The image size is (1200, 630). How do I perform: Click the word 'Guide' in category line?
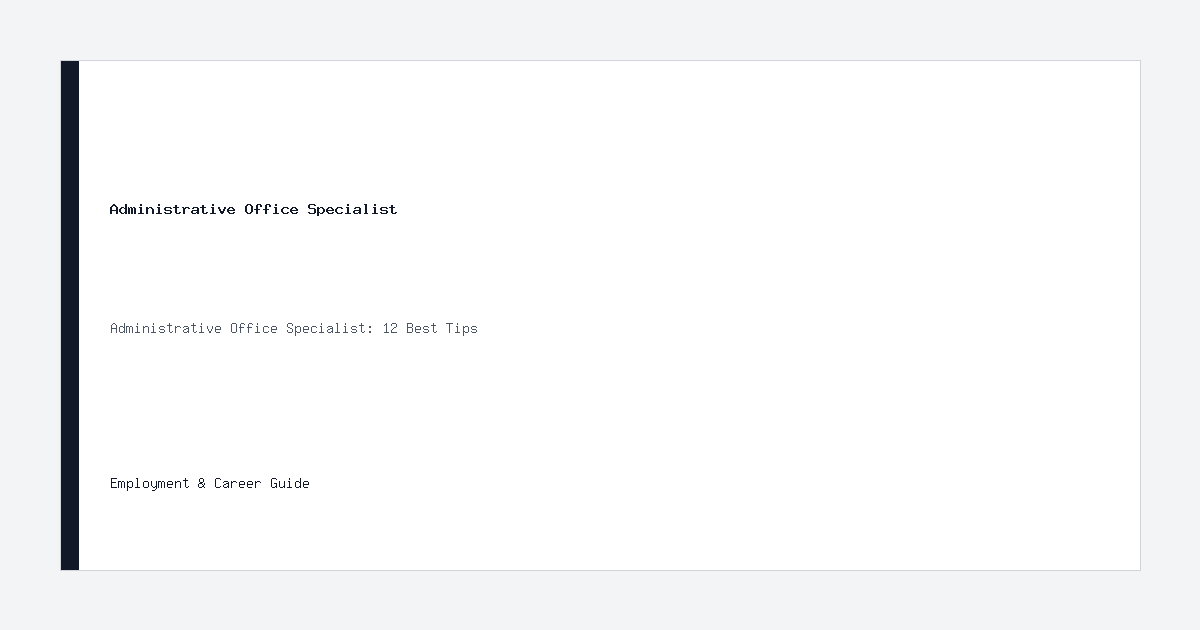click(x=290, y=483)
